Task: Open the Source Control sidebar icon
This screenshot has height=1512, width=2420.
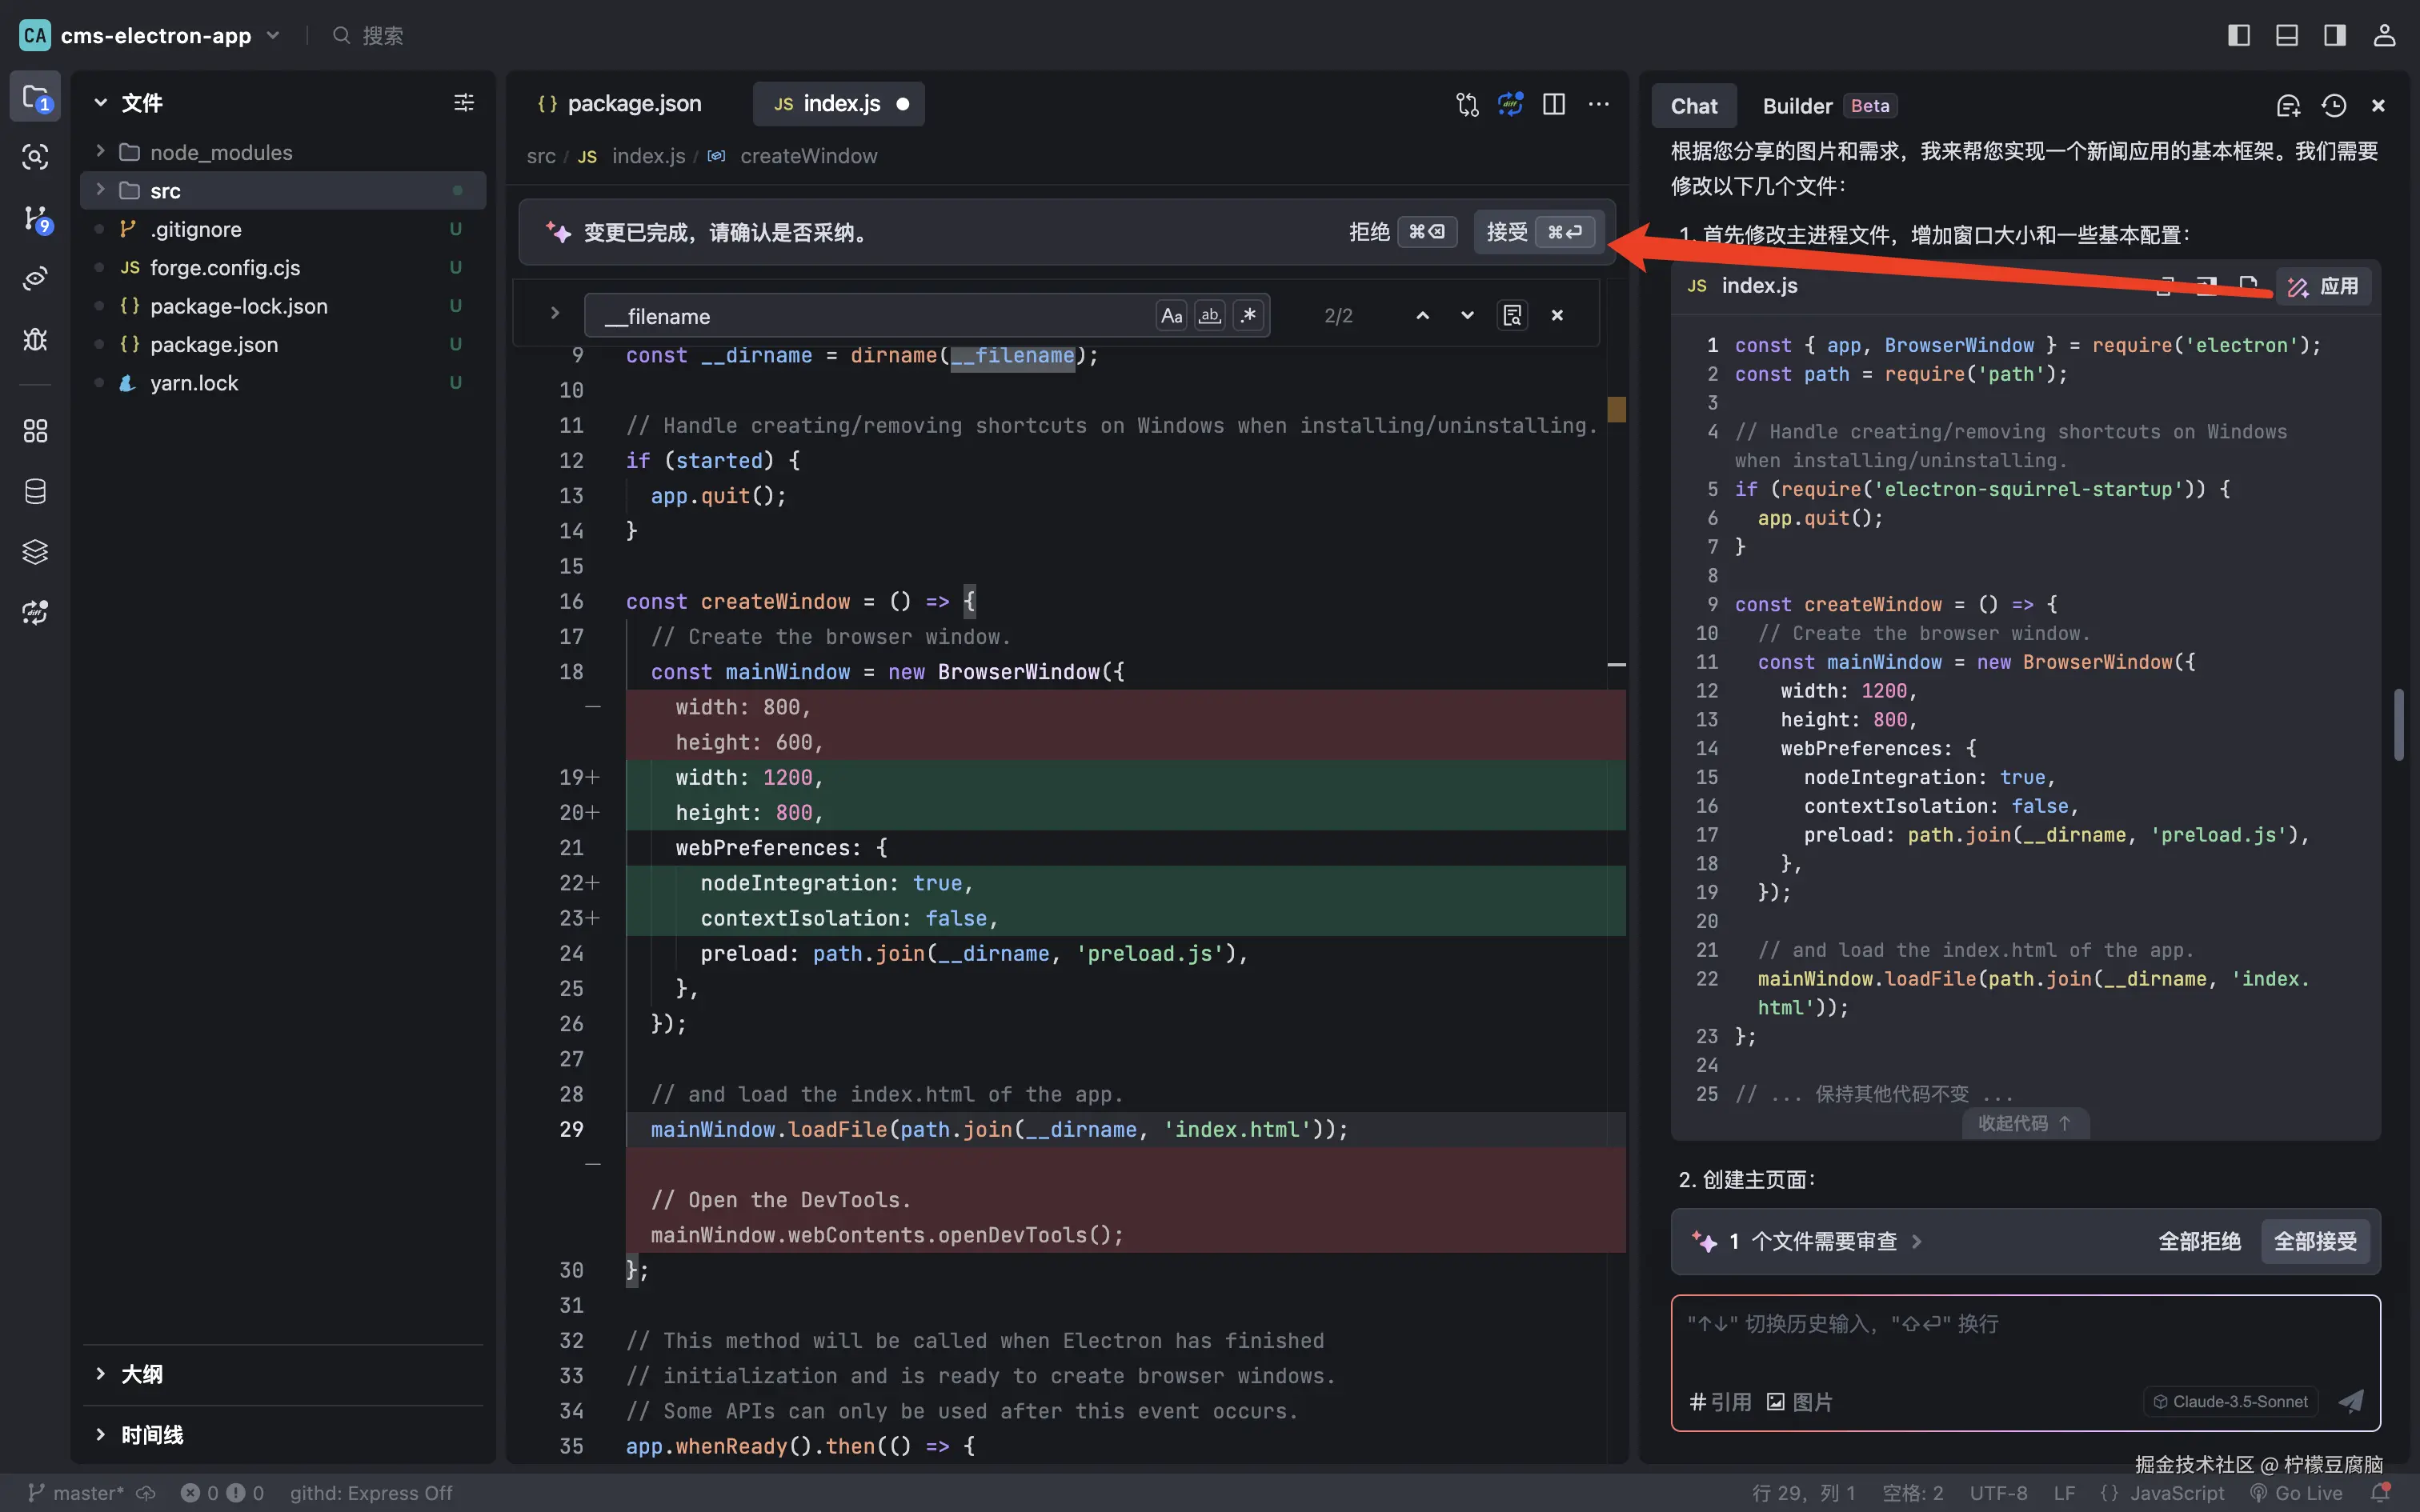Action: click(x=36, y=218)
